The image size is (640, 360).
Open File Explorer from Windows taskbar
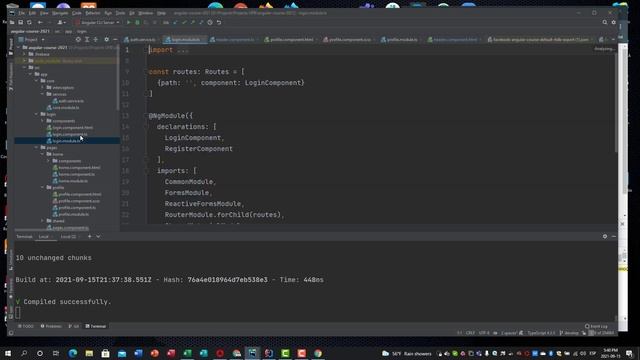pyautogui.click(x=89, y=353)
